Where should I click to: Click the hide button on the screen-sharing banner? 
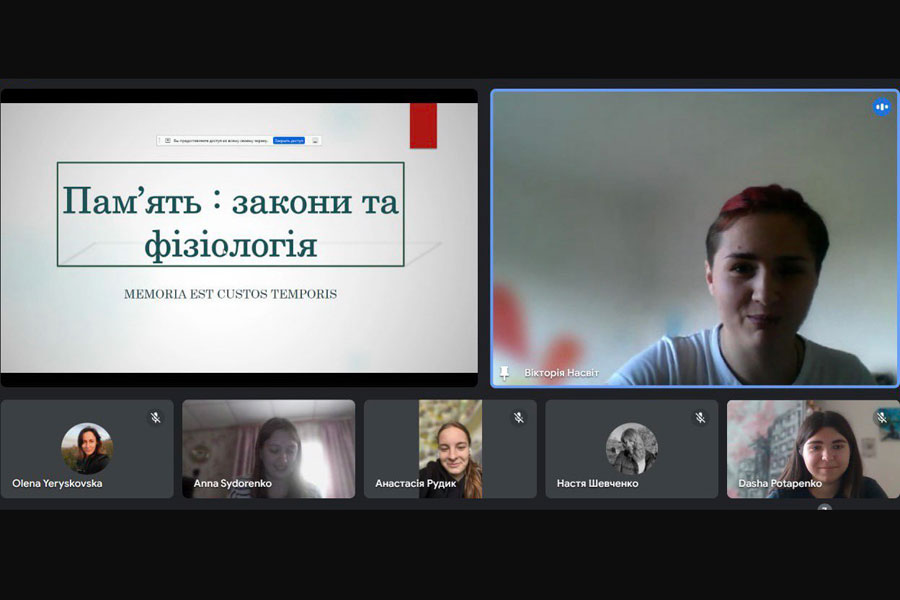(315, 140)
